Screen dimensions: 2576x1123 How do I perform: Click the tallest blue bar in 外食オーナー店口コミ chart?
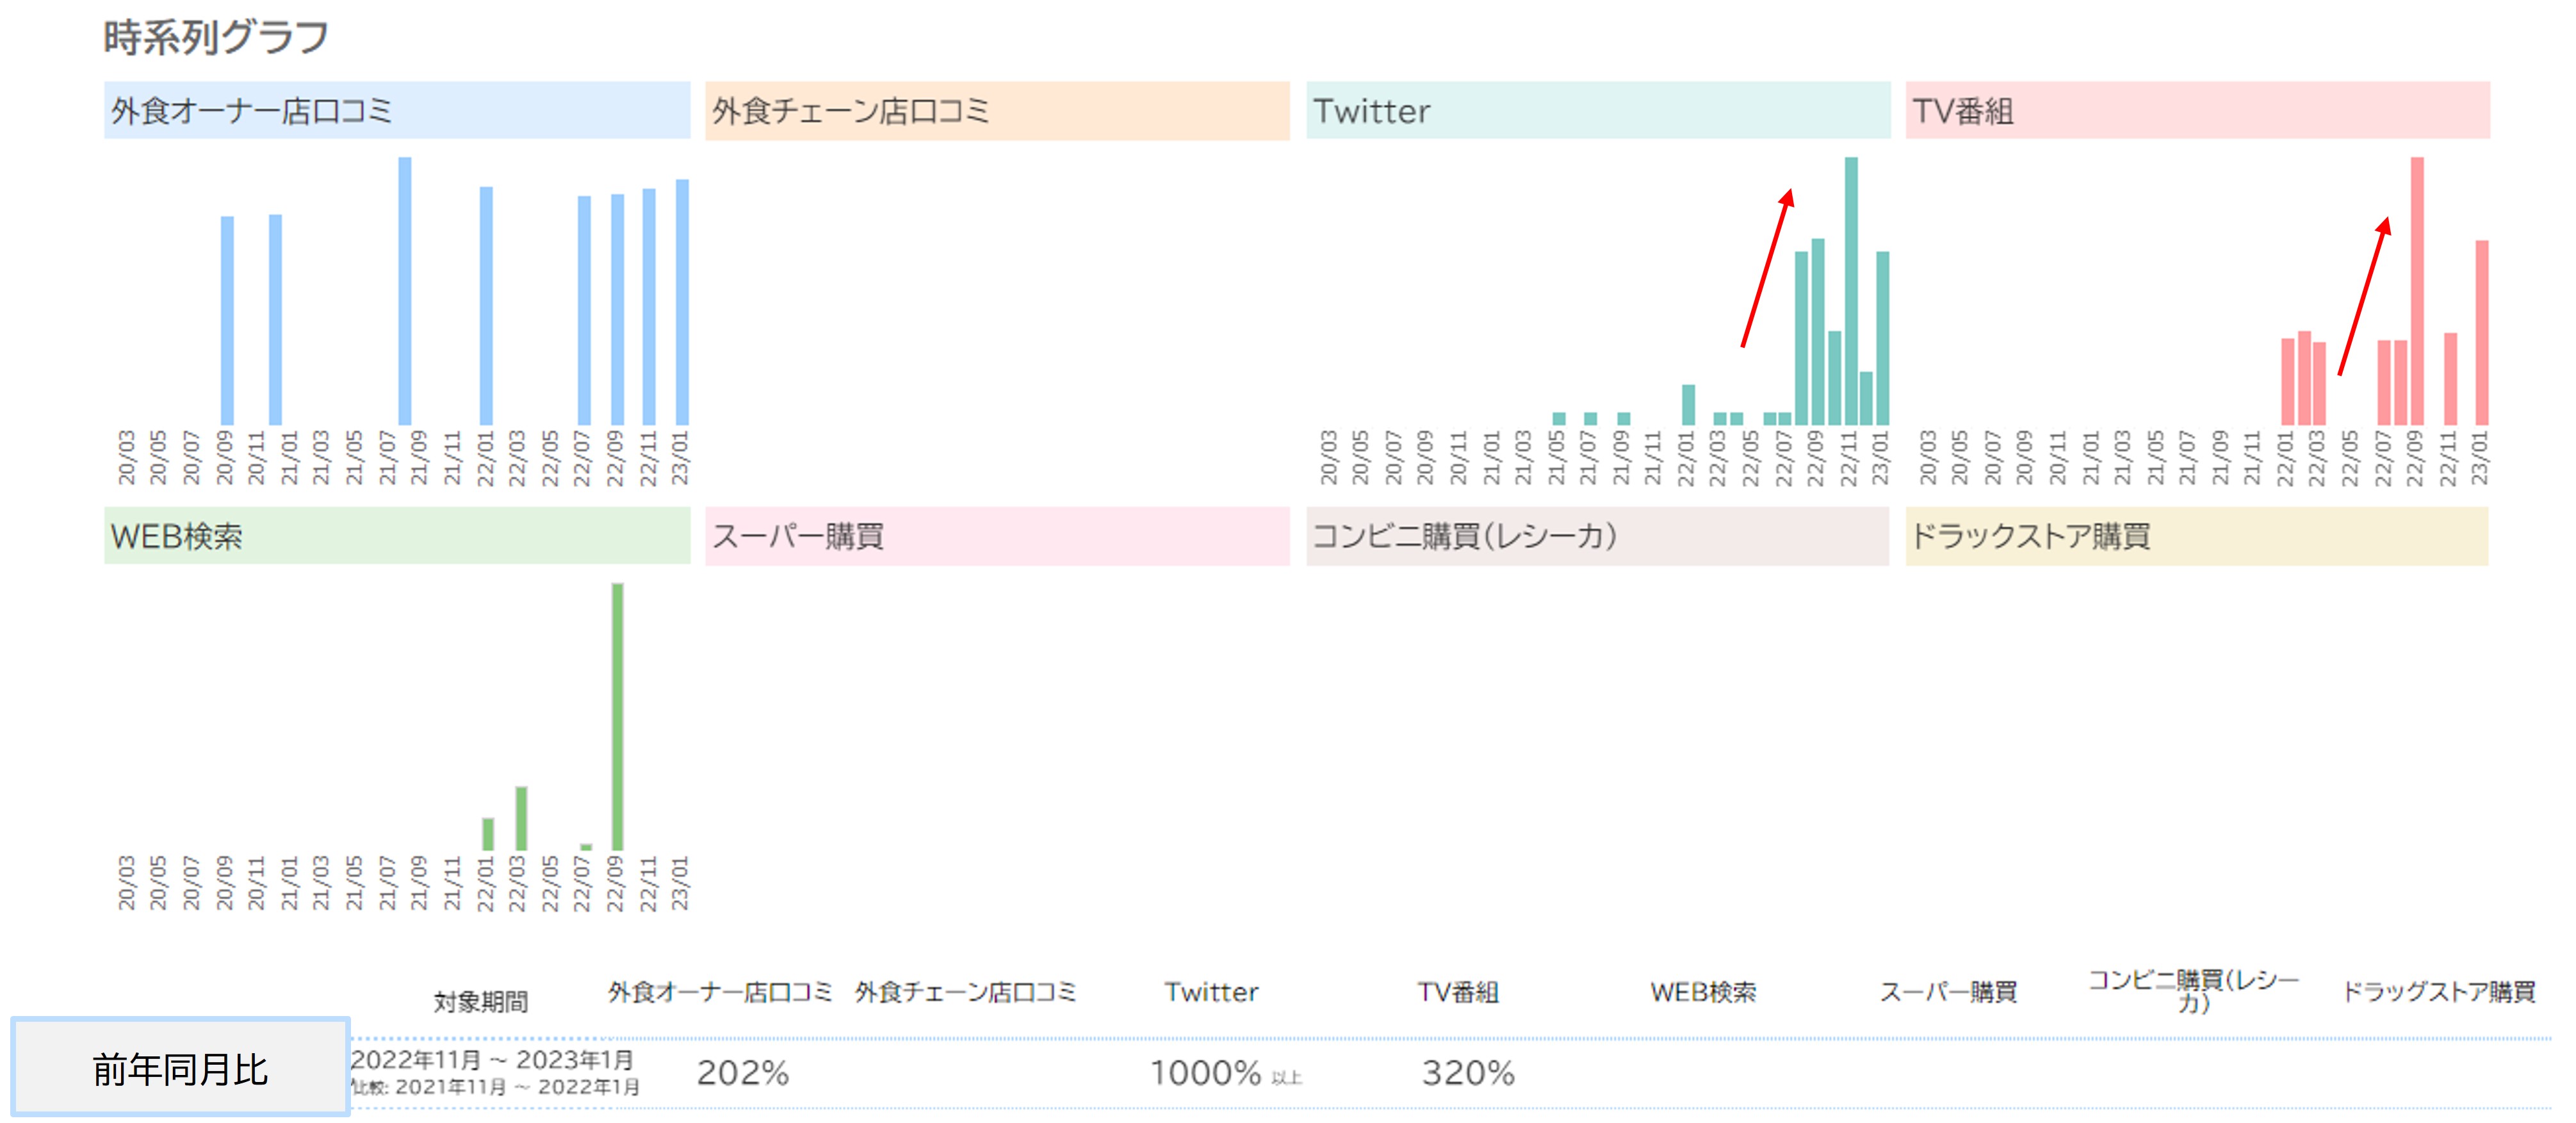click(x=405, y=290)
